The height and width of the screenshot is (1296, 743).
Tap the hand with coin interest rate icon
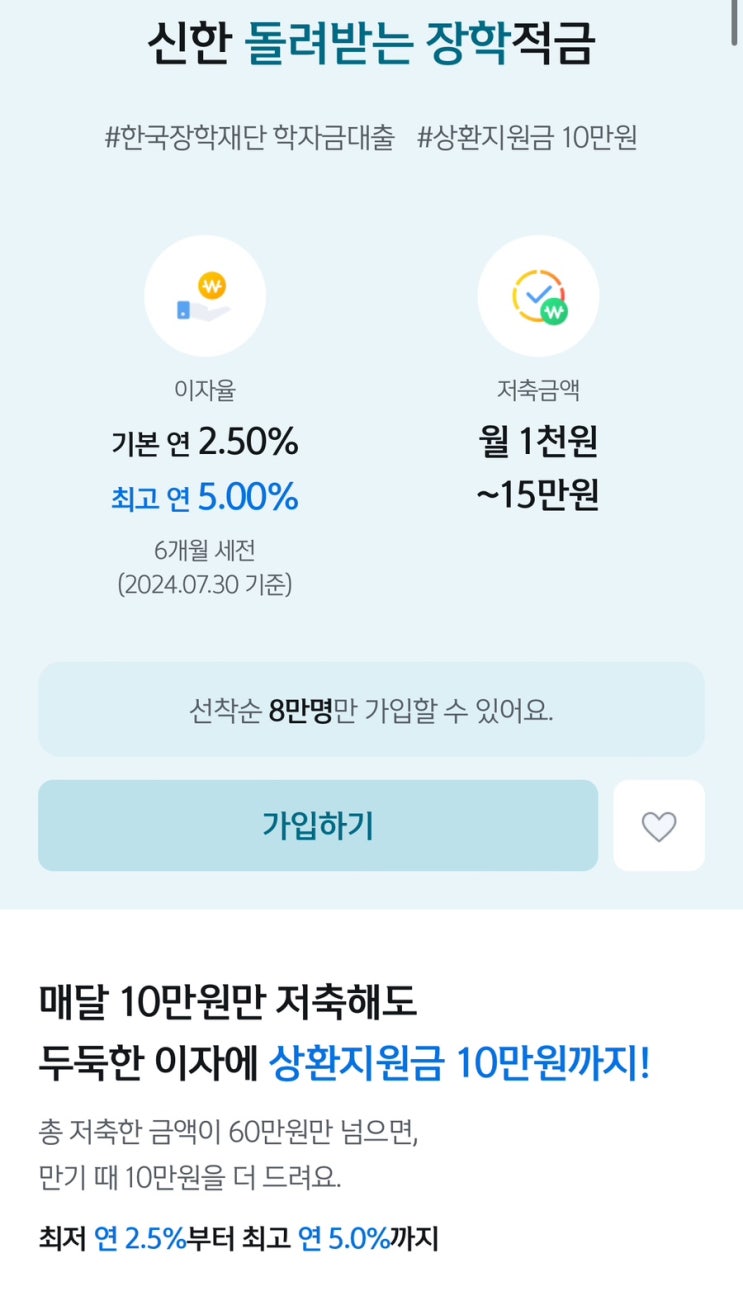point(205,296)
